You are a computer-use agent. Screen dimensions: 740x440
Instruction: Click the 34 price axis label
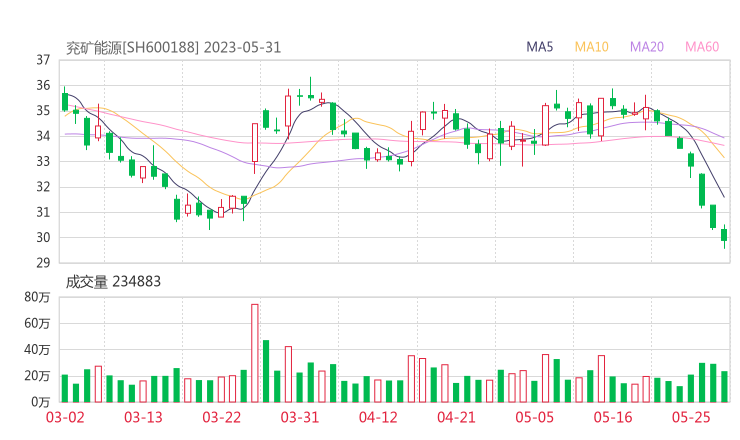pyautogui.click(x=43, y=136)
